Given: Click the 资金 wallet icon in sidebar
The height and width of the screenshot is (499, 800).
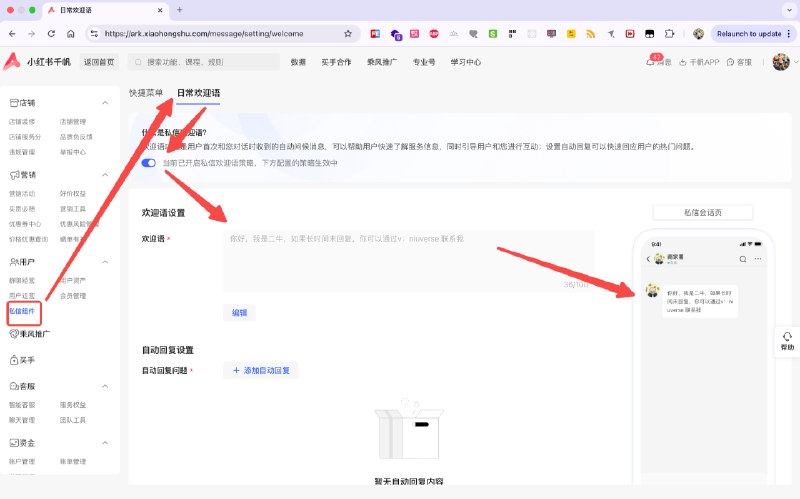Looking at the screenshot, I should tap(14, 443).
